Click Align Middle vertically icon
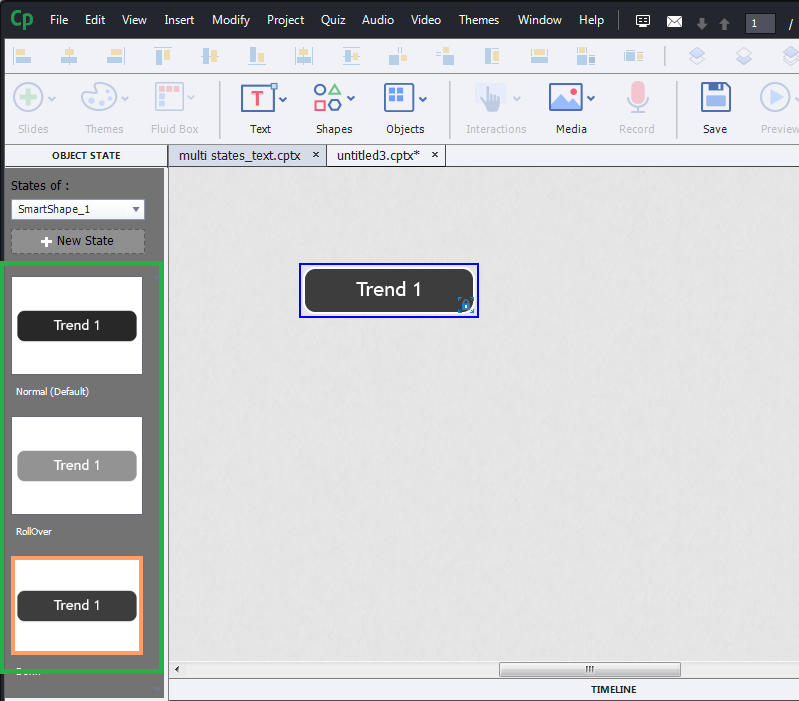 tap(209, 56)
